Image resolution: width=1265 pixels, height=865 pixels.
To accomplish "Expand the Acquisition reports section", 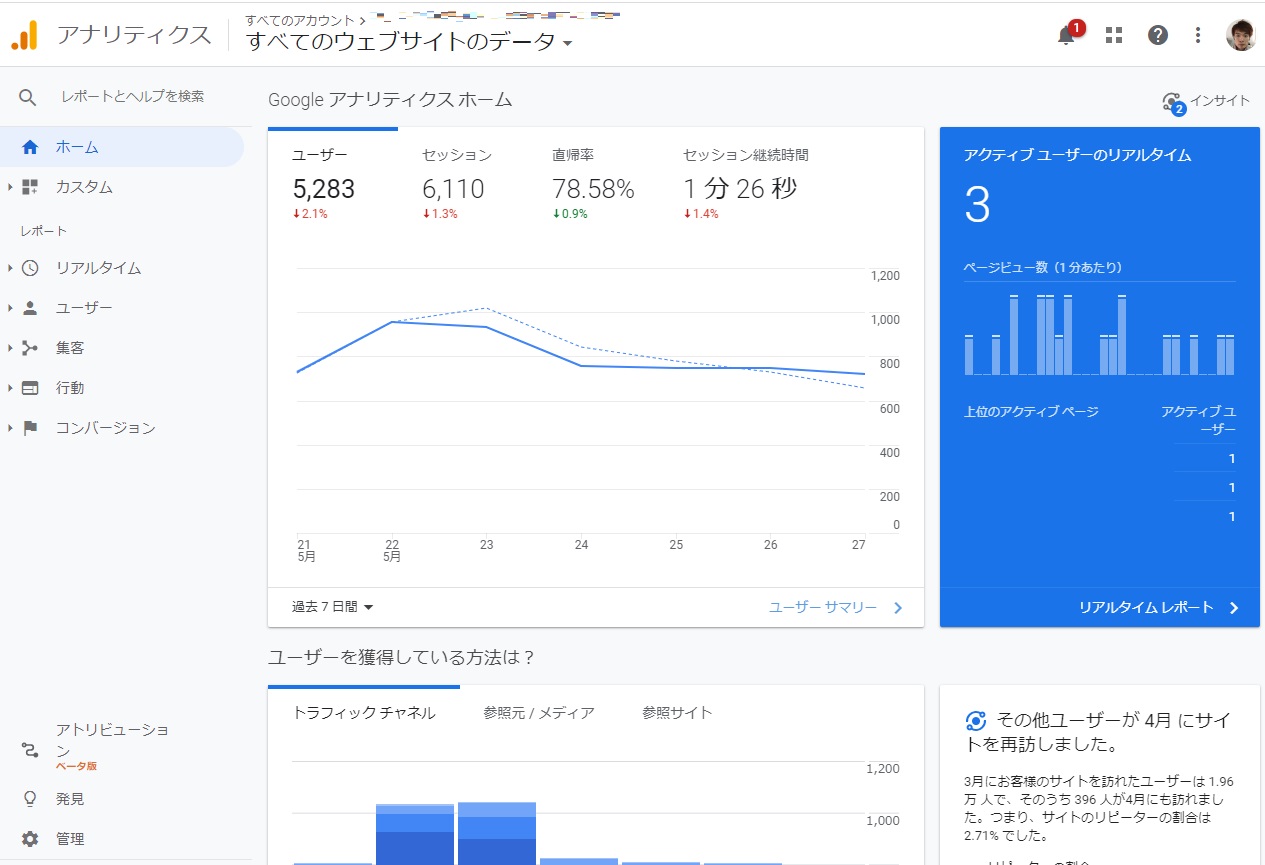I will point(10,348).
